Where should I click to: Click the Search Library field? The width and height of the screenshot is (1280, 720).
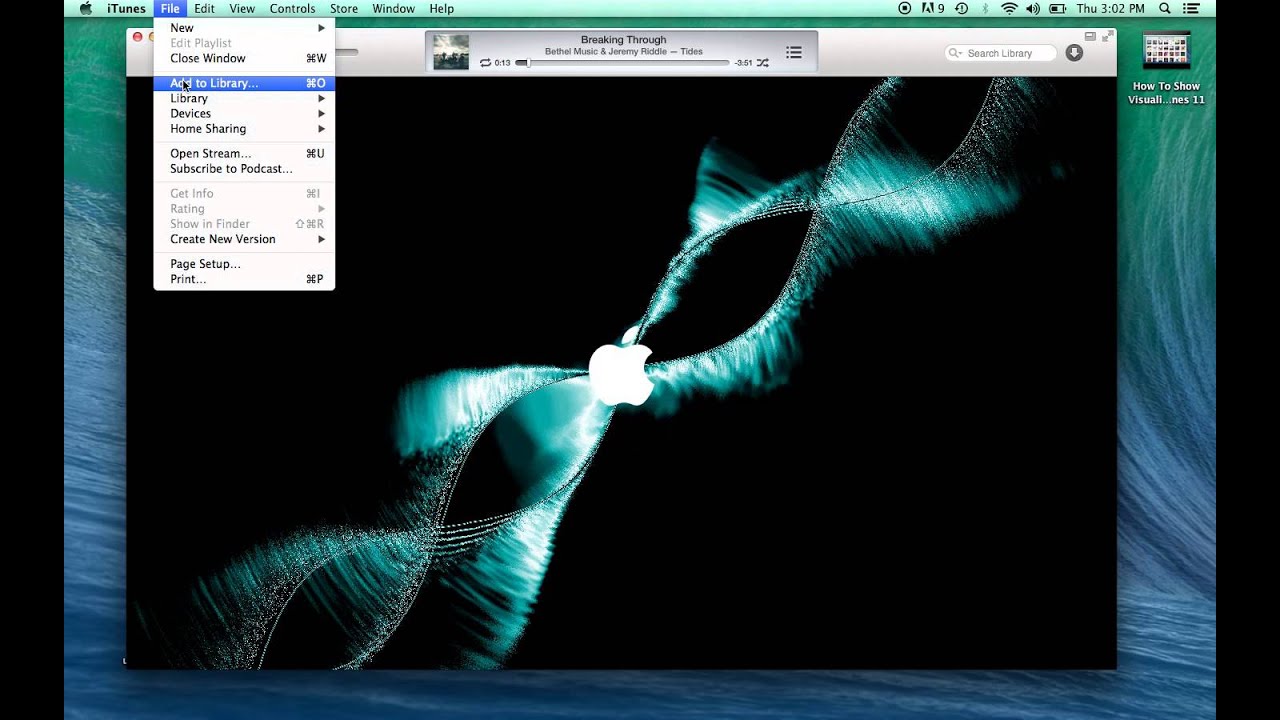click(1000, 53)
